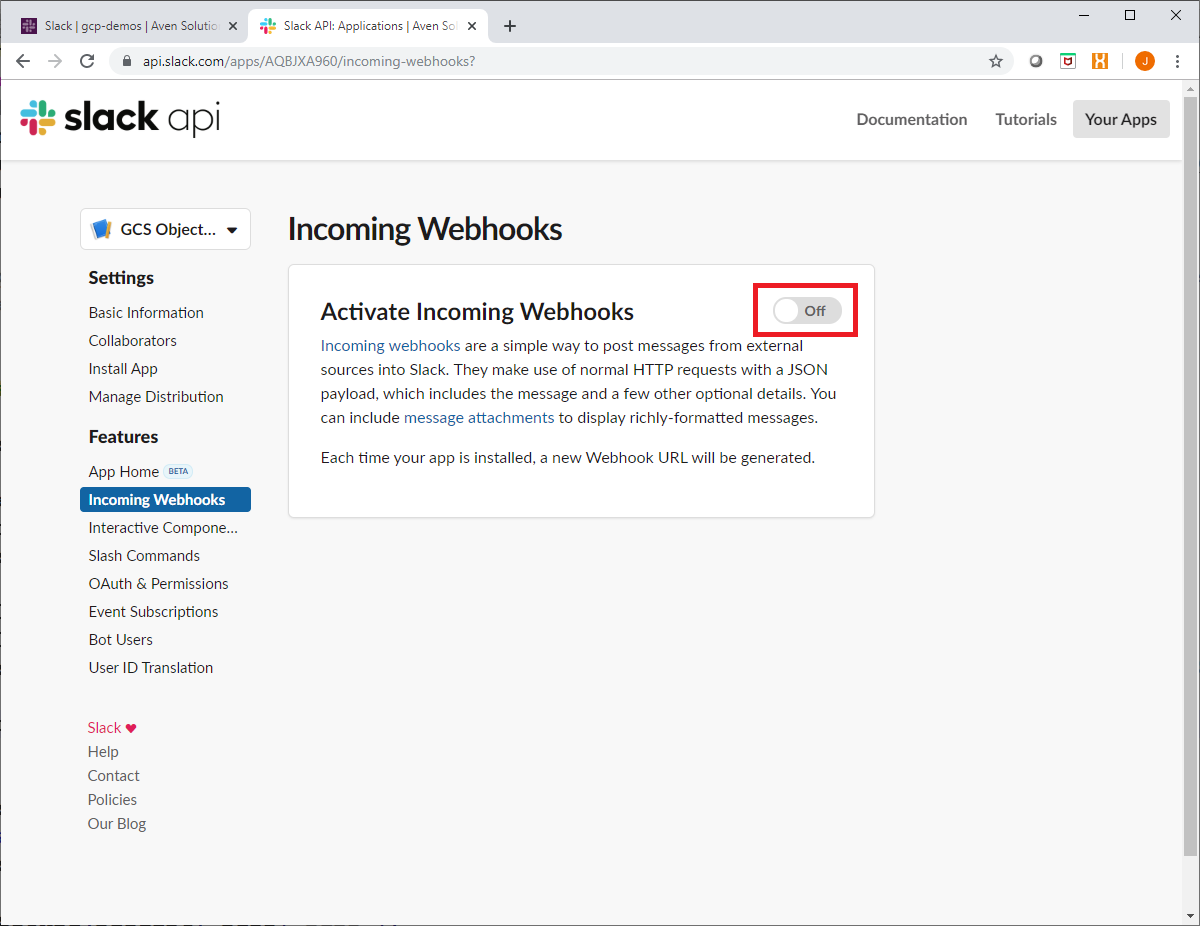Image resolution: width=1200 pixels, height=926 pixels.
Task: Open Your Apps in the top nav
Action: coord(1121,119)
